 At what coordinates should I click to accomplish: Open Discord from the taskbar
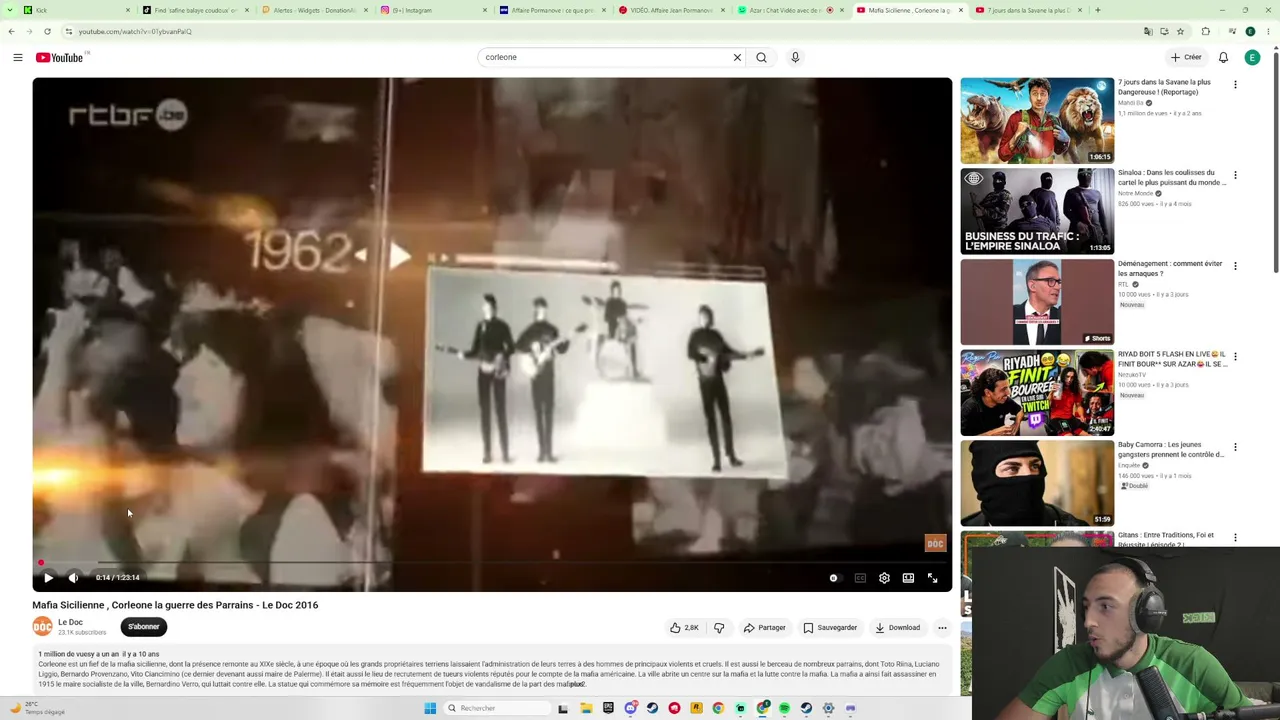(x=630, y=708)
